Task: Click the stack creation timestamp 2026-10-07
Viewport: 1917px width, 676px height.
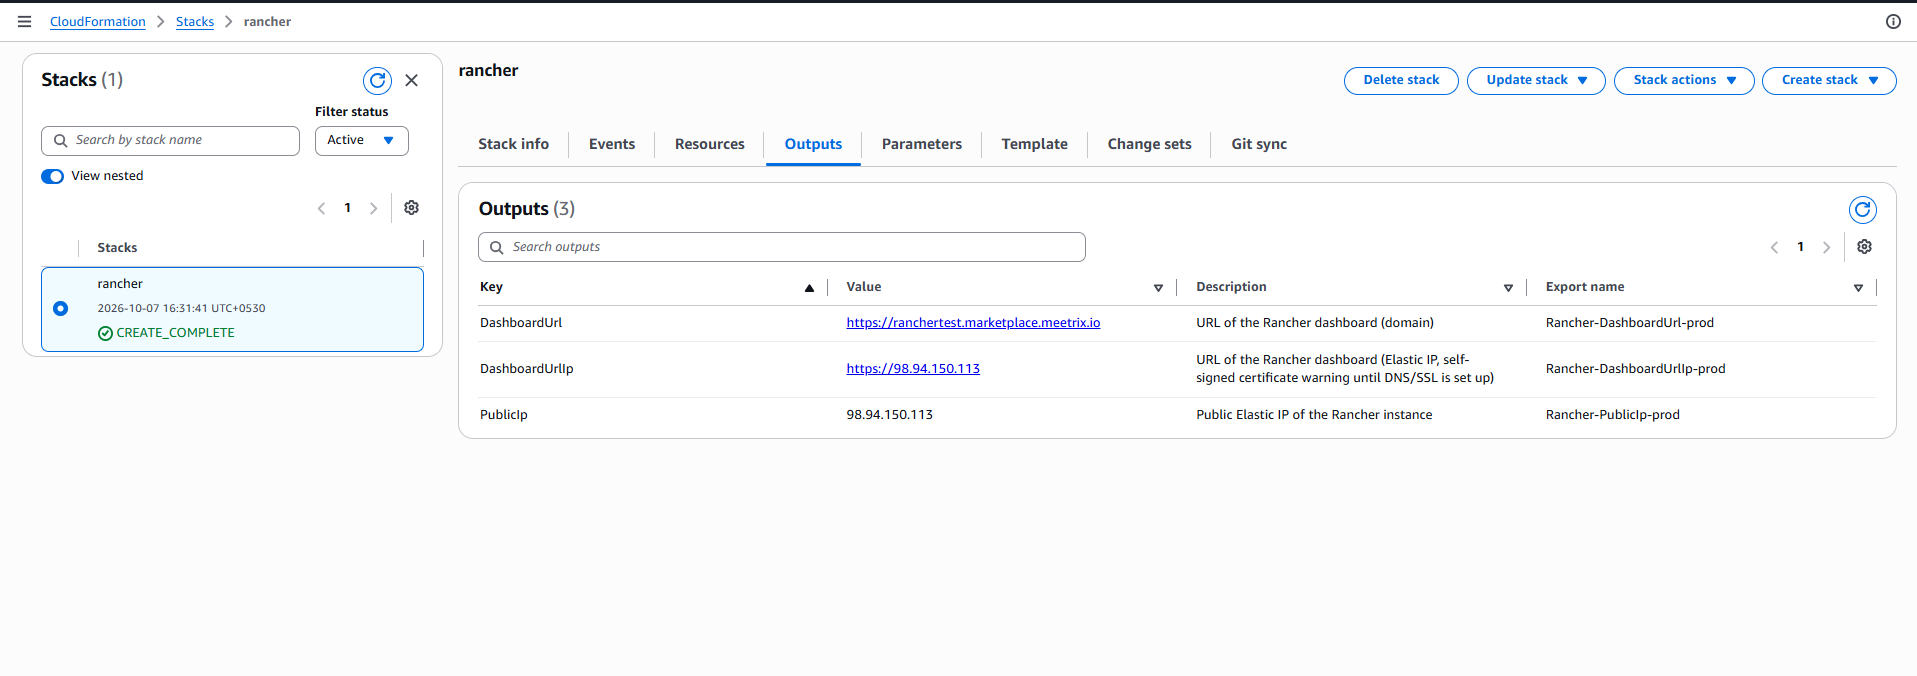Action: [x=181, y=309]
